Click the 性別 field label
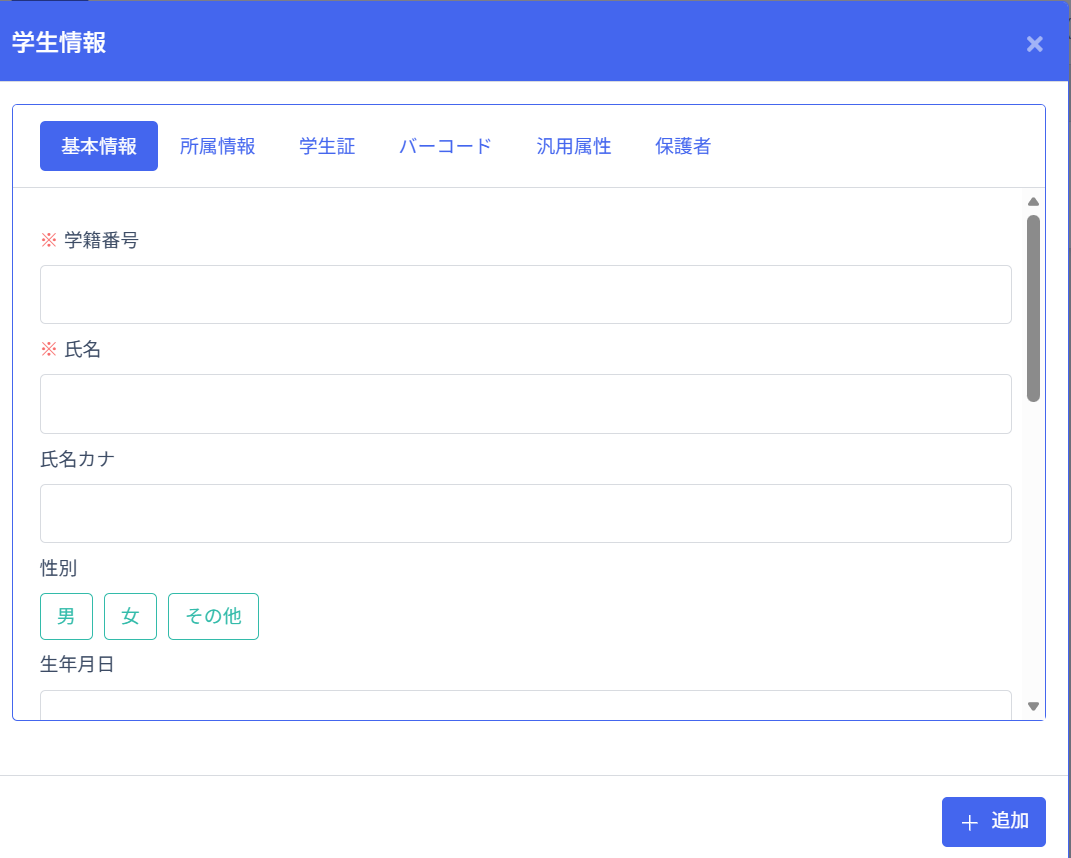 [58, 568]
